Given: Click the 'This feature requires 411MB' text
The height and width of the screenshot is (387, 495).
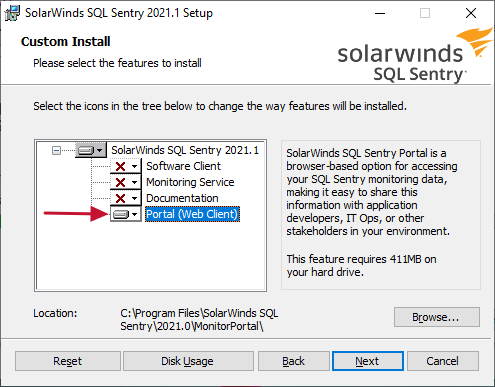Looking at the screenshot, I should [361, 265].
